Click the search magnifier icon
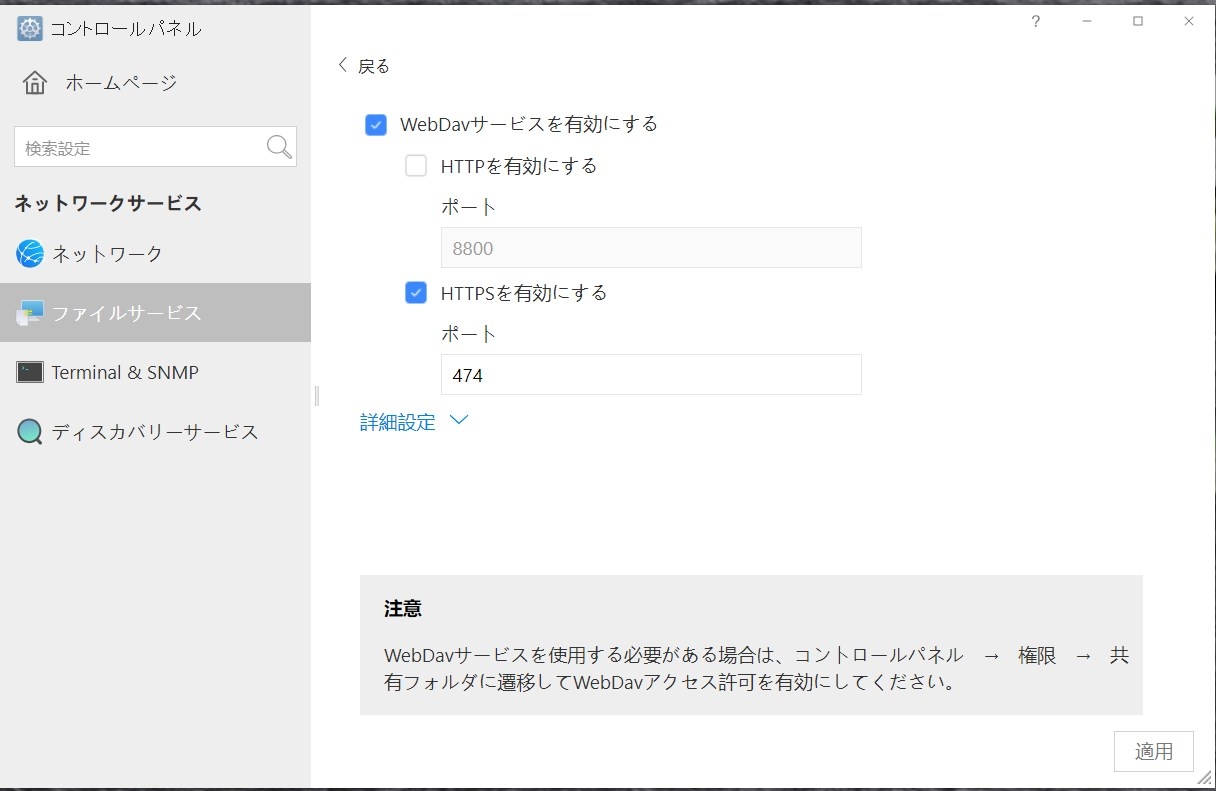1216x791 pixels. (x=280, y=147)
